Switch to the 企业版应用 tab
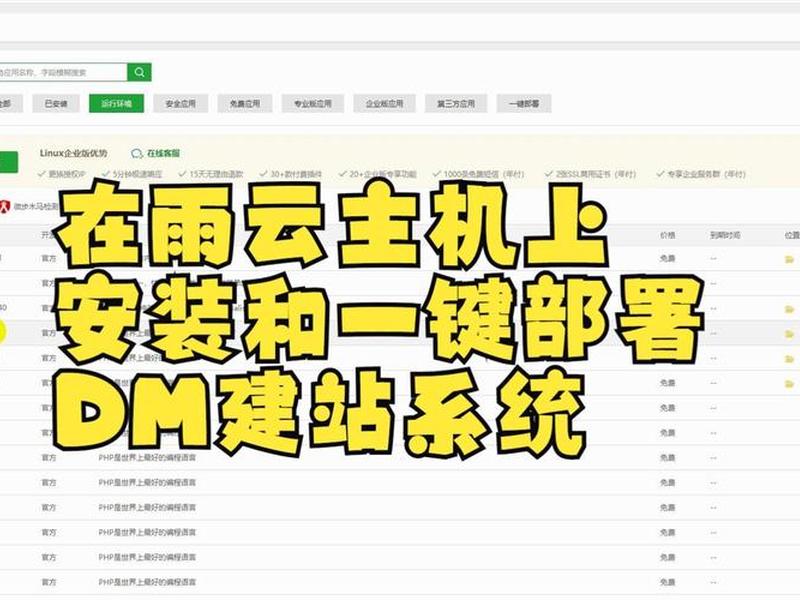 [x=384, y=104]
